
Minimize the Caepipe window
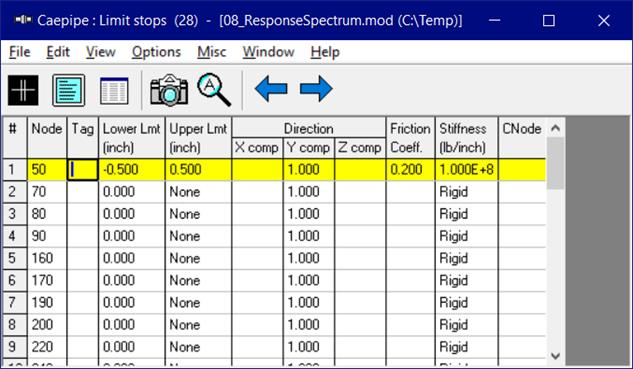click(495, 20)
